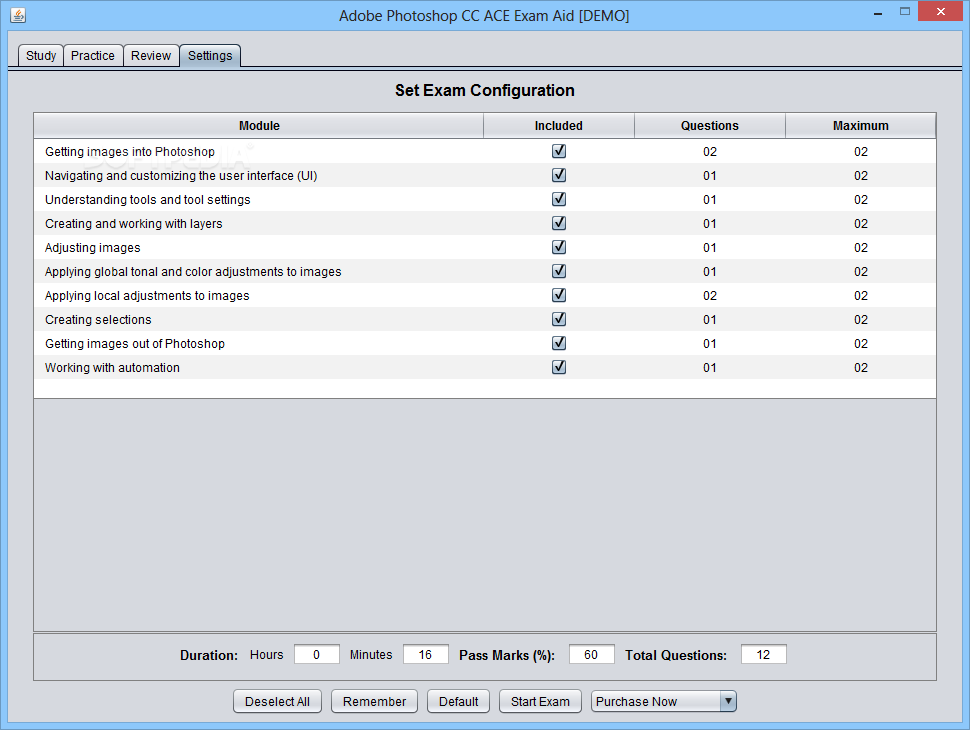Click Start Exam button

coord(540,702)
